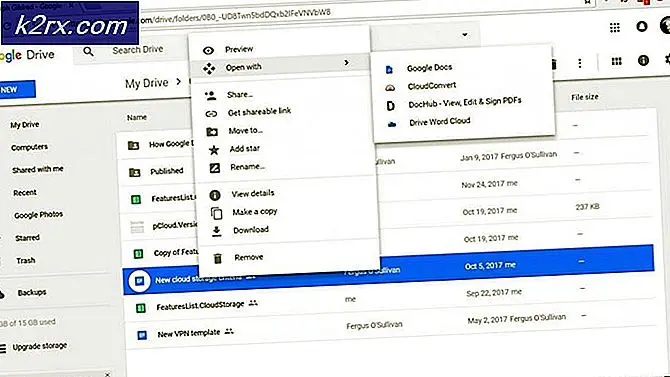Click the Get shareable link chain icon
670x377 pixels.
point(212,114)
